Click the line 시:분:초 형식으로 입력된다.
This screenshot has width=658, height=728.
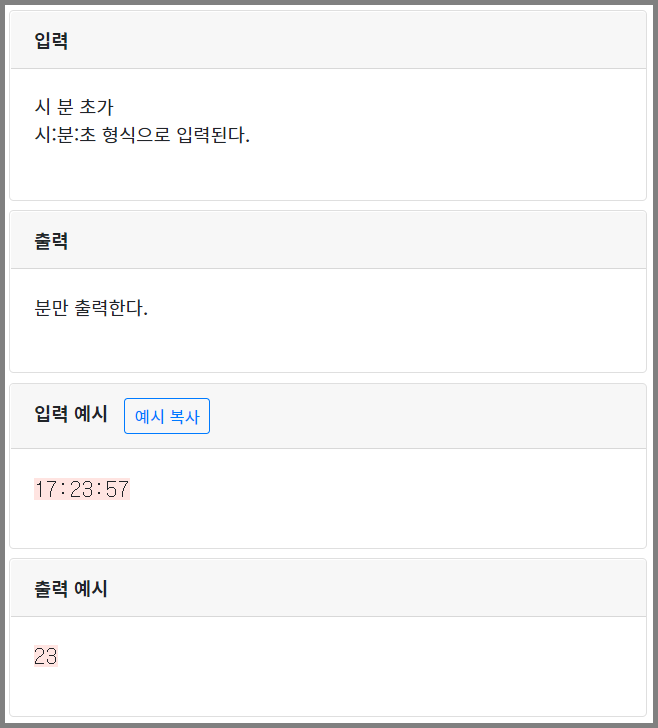point(142,135)
